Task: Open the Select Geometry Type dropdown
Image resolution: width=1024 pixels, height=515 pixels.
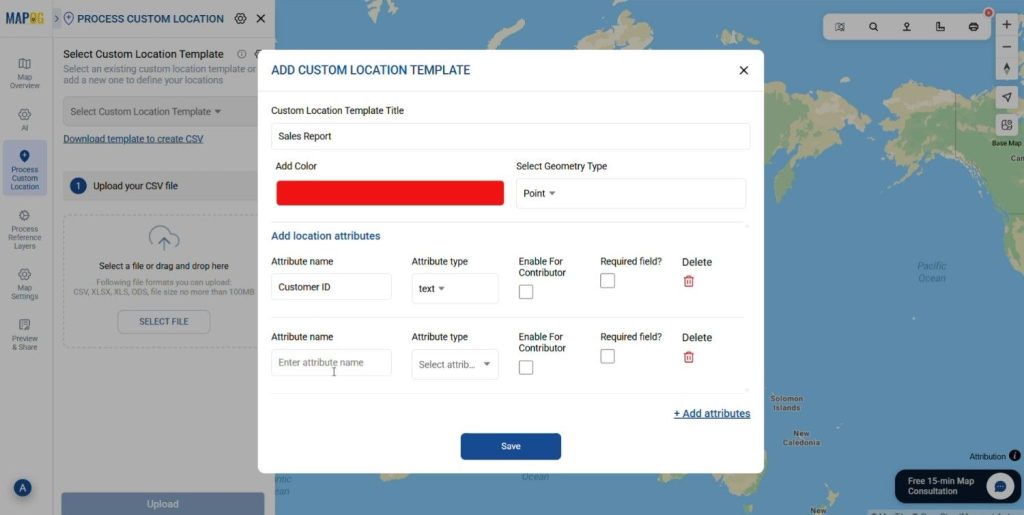Action: point(631,194)
